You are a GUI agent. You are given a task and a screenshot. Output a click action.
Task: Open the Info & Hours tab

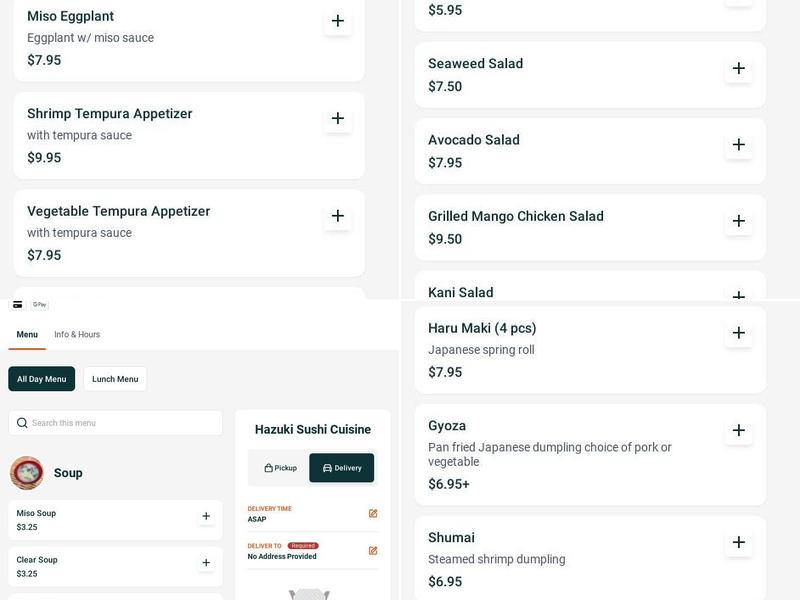[x=77, y=335]
